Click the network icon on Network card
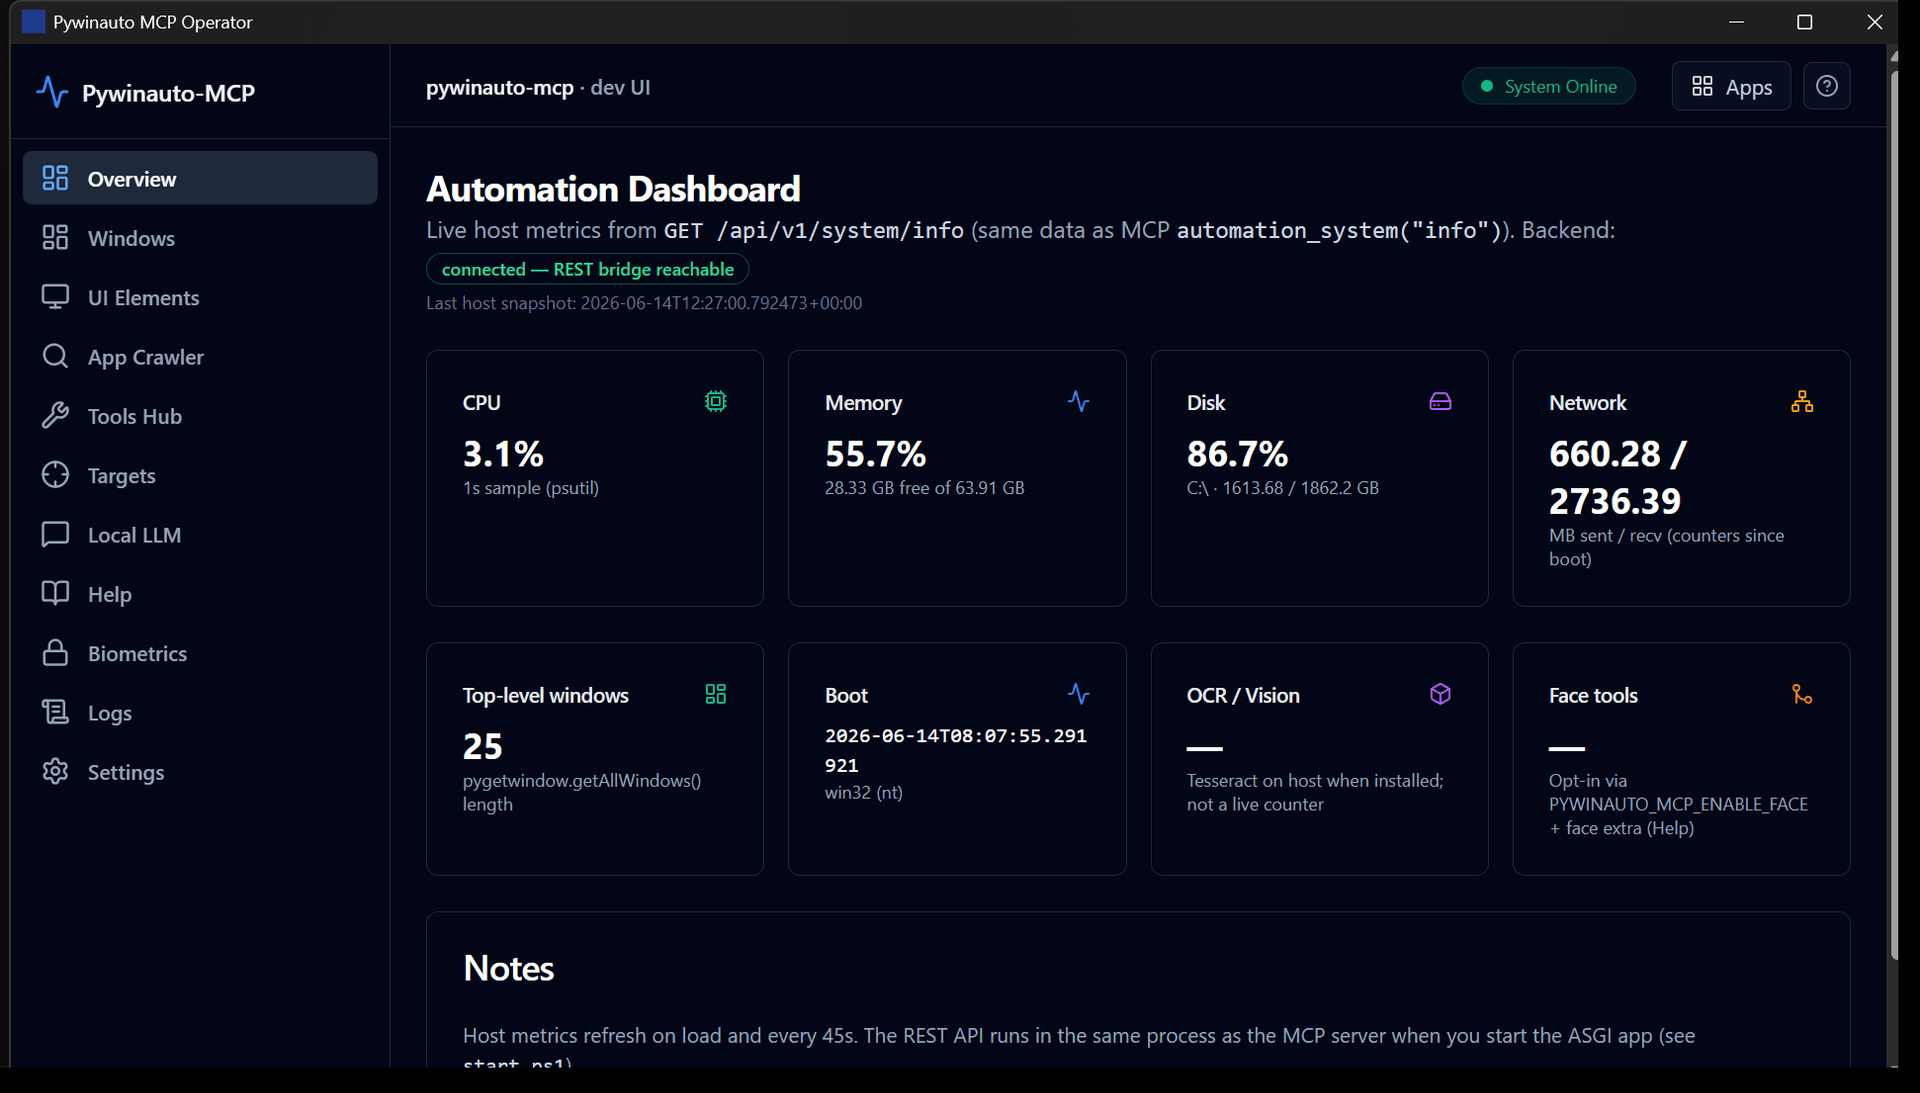Screen dimensions: 1920x1093 (1802, 401)
